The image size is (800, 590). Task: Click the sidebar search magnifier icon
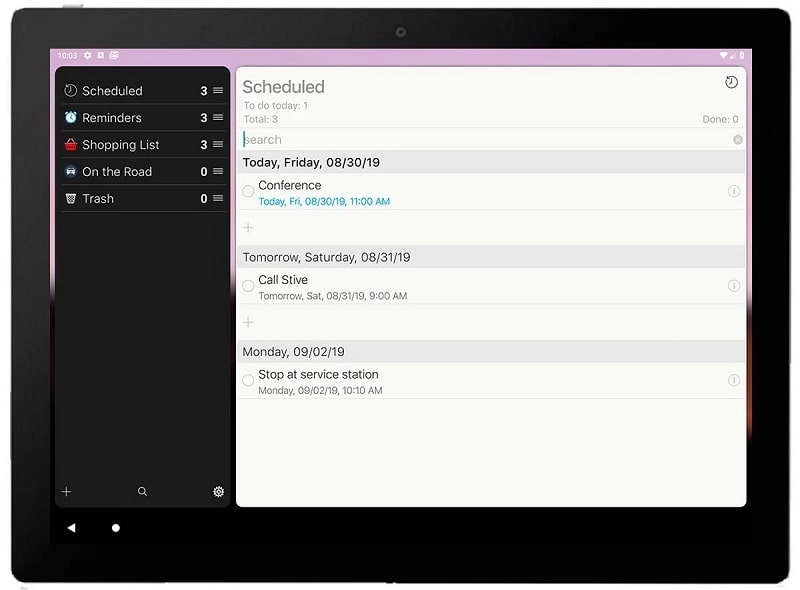[x=142, y=492]
